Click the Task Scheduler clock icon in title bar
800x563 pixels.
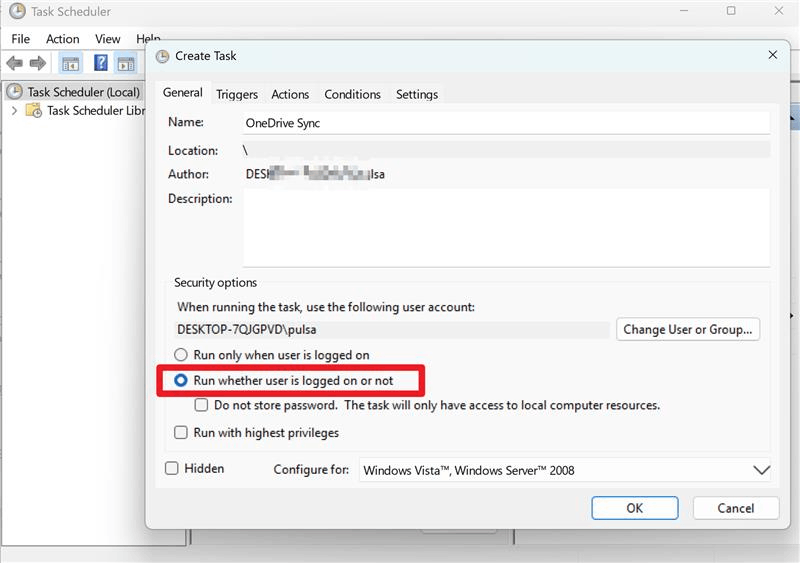click(17, 11)
